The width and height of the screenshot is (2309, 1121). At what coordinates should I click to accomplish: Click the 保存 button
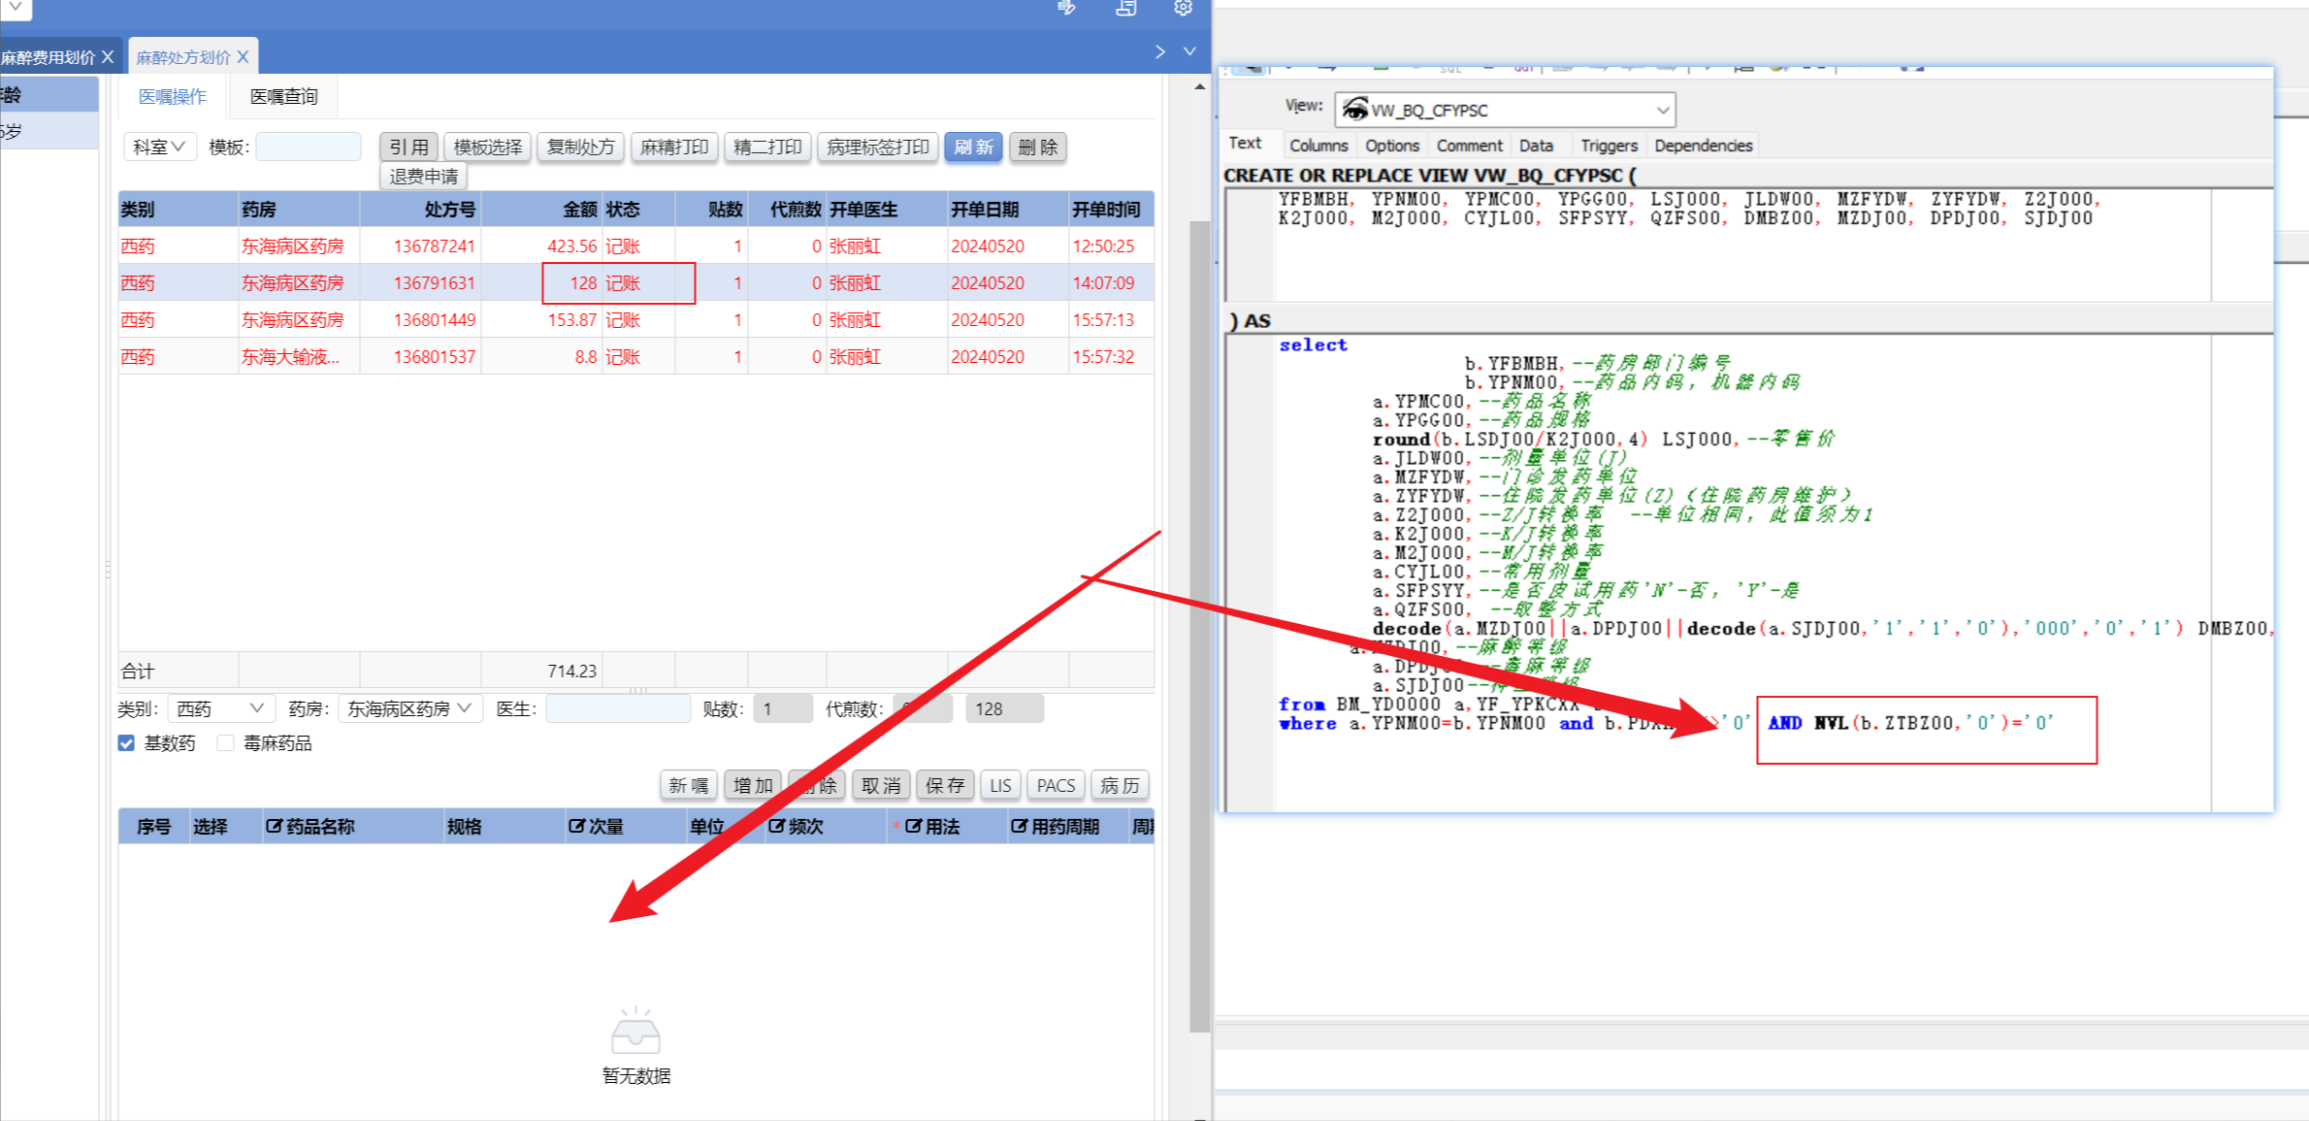944,785
